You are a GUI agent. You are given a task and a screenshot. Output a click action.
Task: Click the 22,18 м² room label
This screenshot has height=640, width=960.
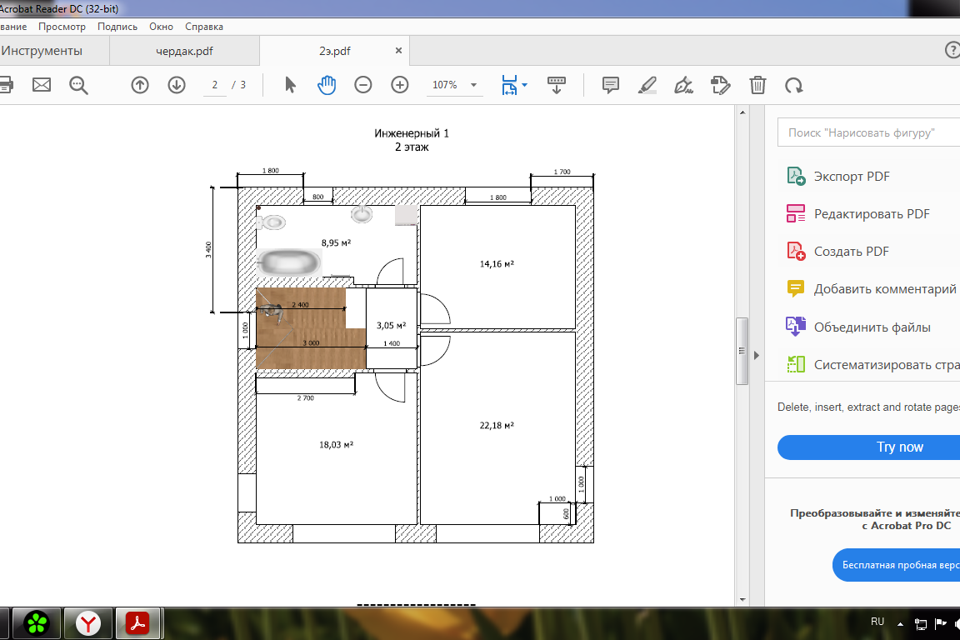click(x=497, y=425)
